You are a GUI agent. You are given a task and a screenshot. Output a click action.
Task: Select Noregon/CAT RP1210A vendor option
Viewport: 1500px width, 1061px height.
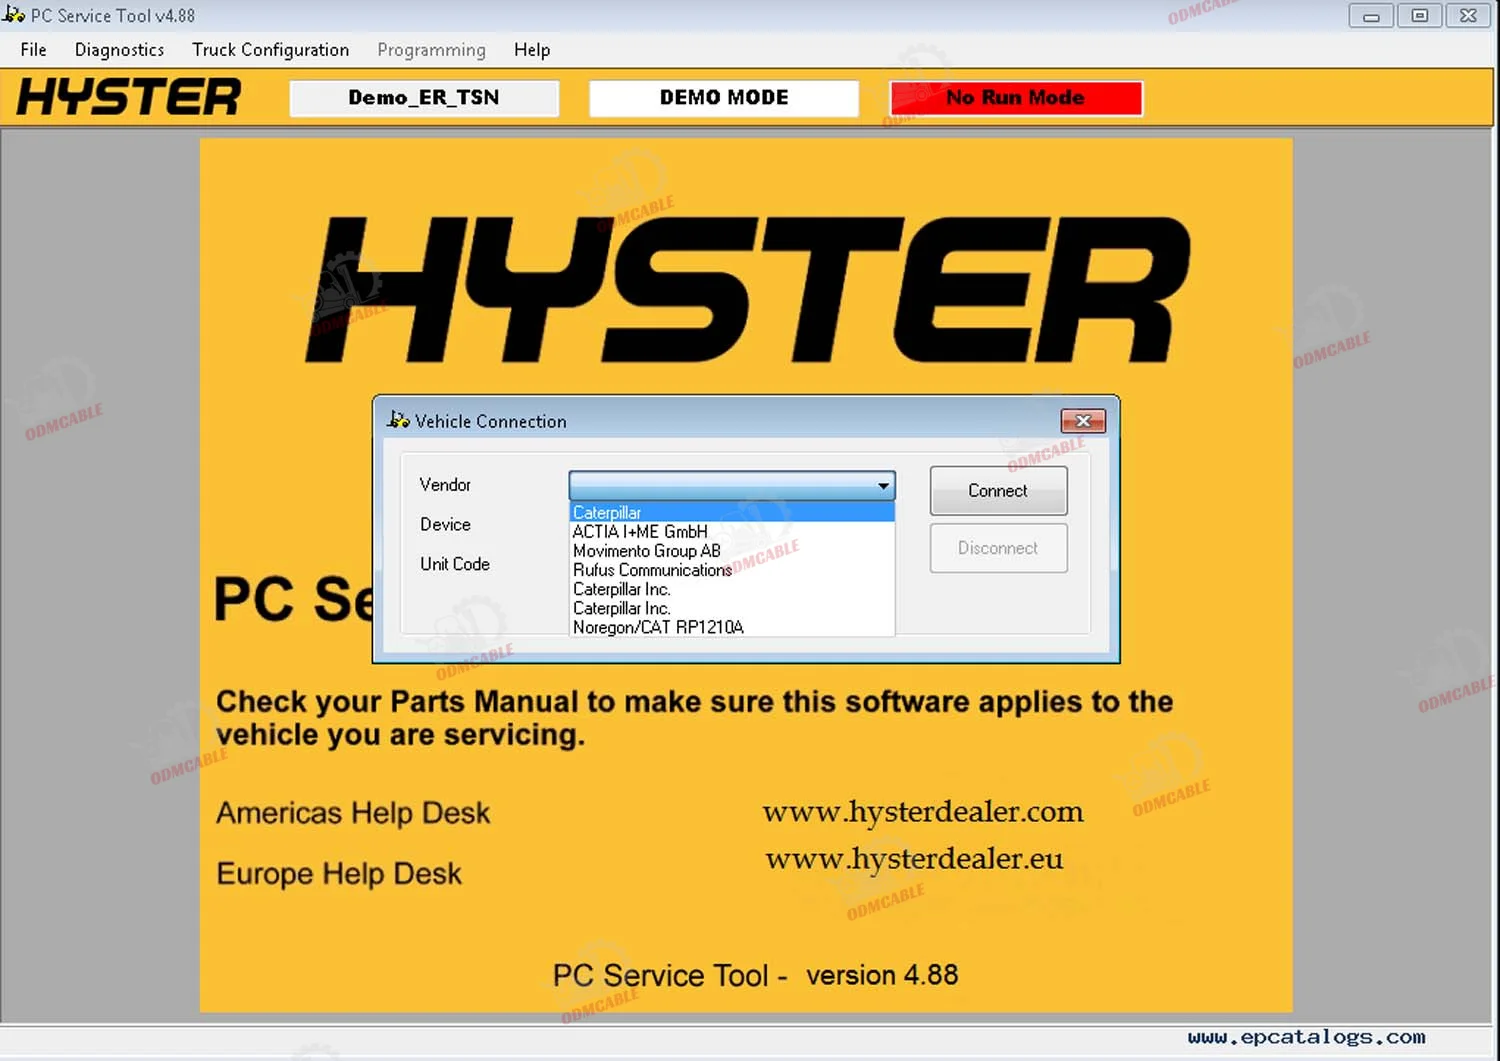658,628
